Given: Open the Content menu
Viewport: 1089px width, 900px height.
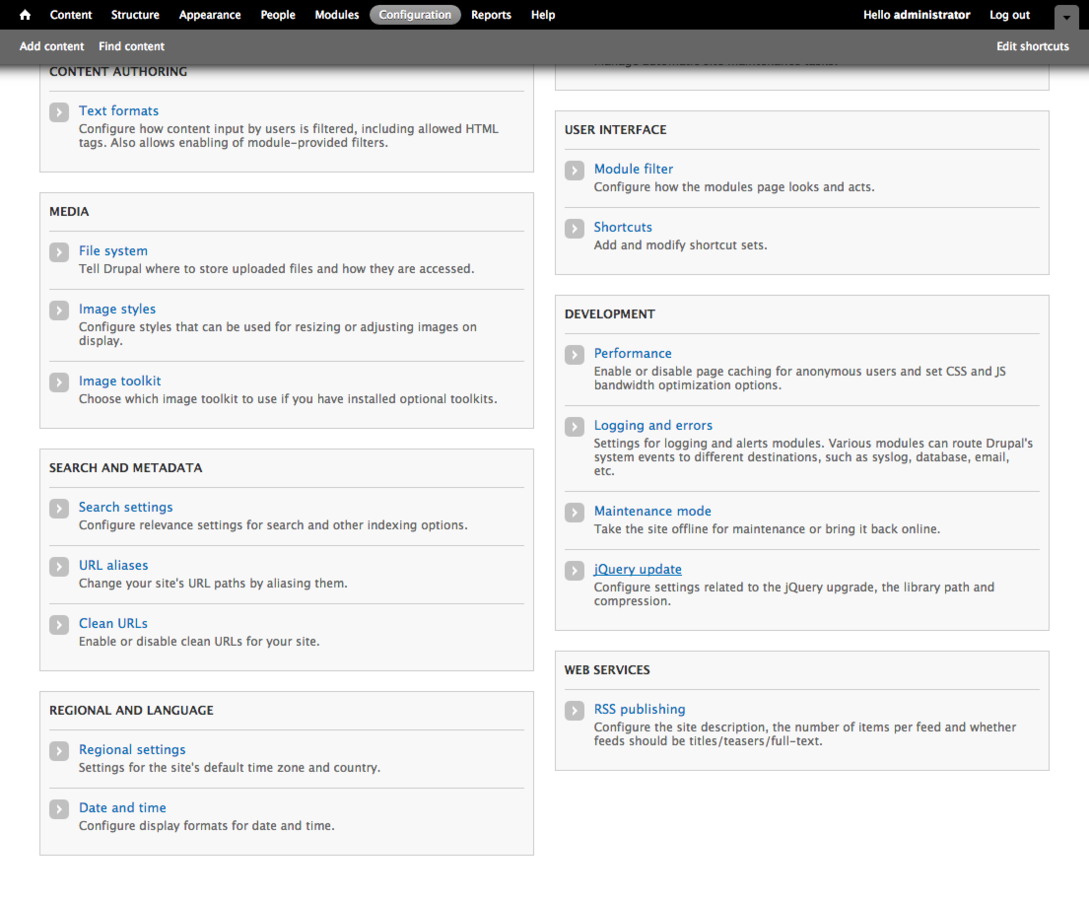Looking at the screenshot, I should (71, 15).
